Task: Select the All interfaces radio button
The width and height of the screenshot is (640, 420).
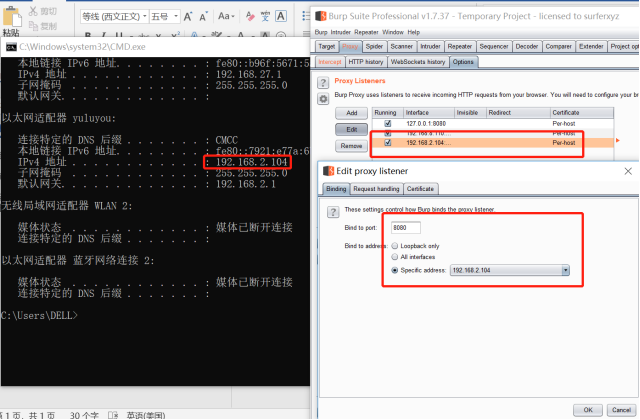Action: coord(395,257)
